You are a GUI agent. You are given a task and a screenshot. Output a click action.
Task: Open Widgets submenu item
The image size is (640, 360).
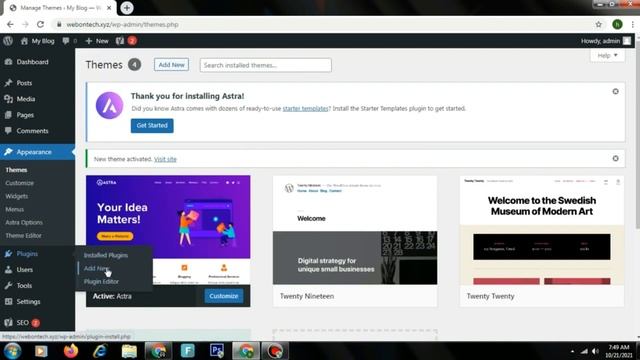[17, 196]
